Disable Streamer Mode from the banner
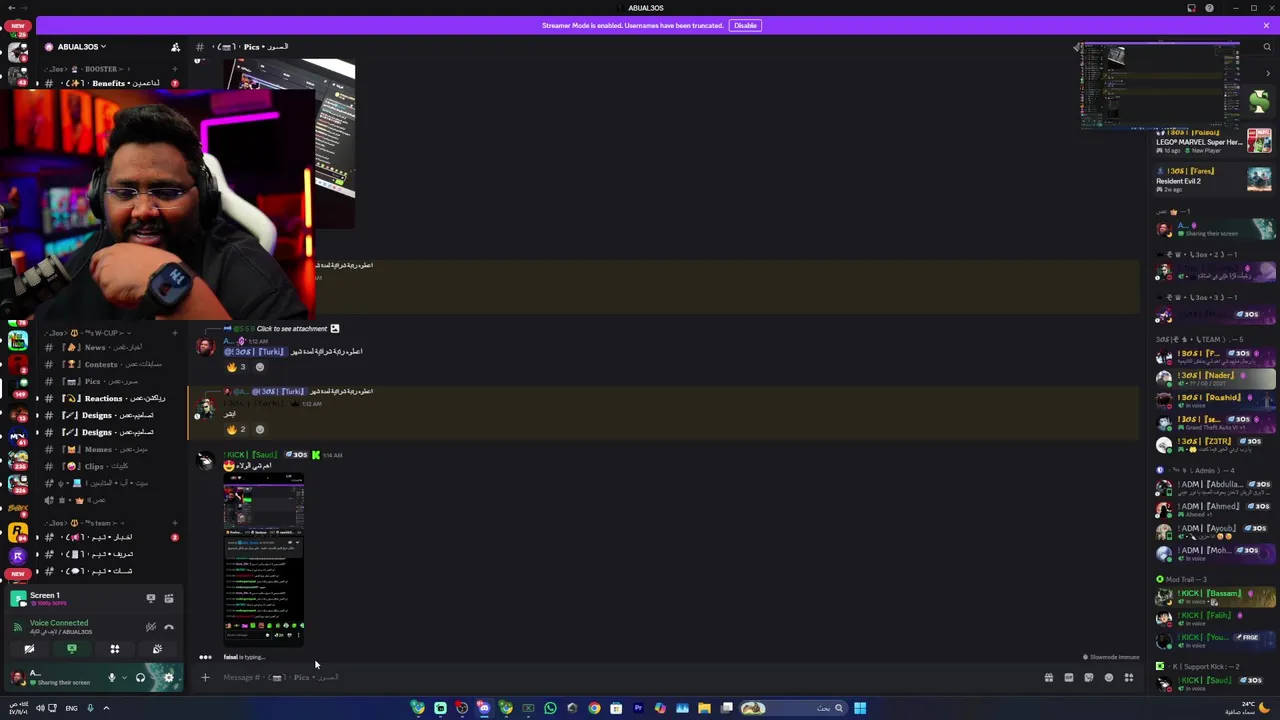Viewport: 1280px width, 720px height. (x=745, y=25)
